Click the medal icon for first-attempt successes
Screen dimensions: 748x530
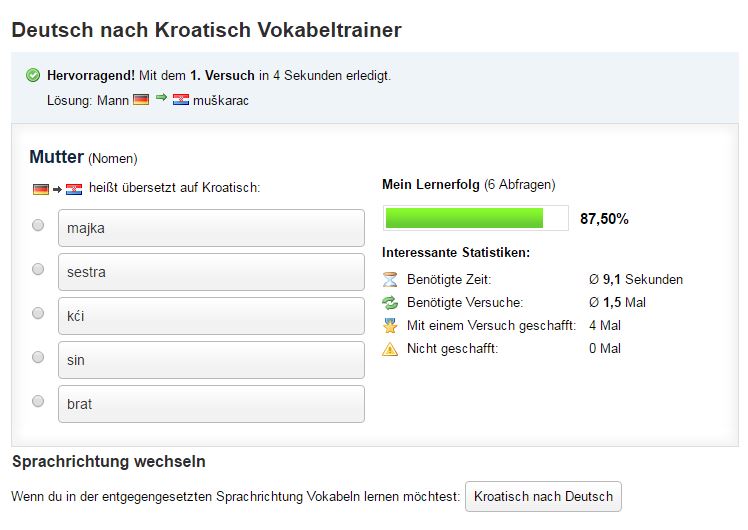(390, 326)
